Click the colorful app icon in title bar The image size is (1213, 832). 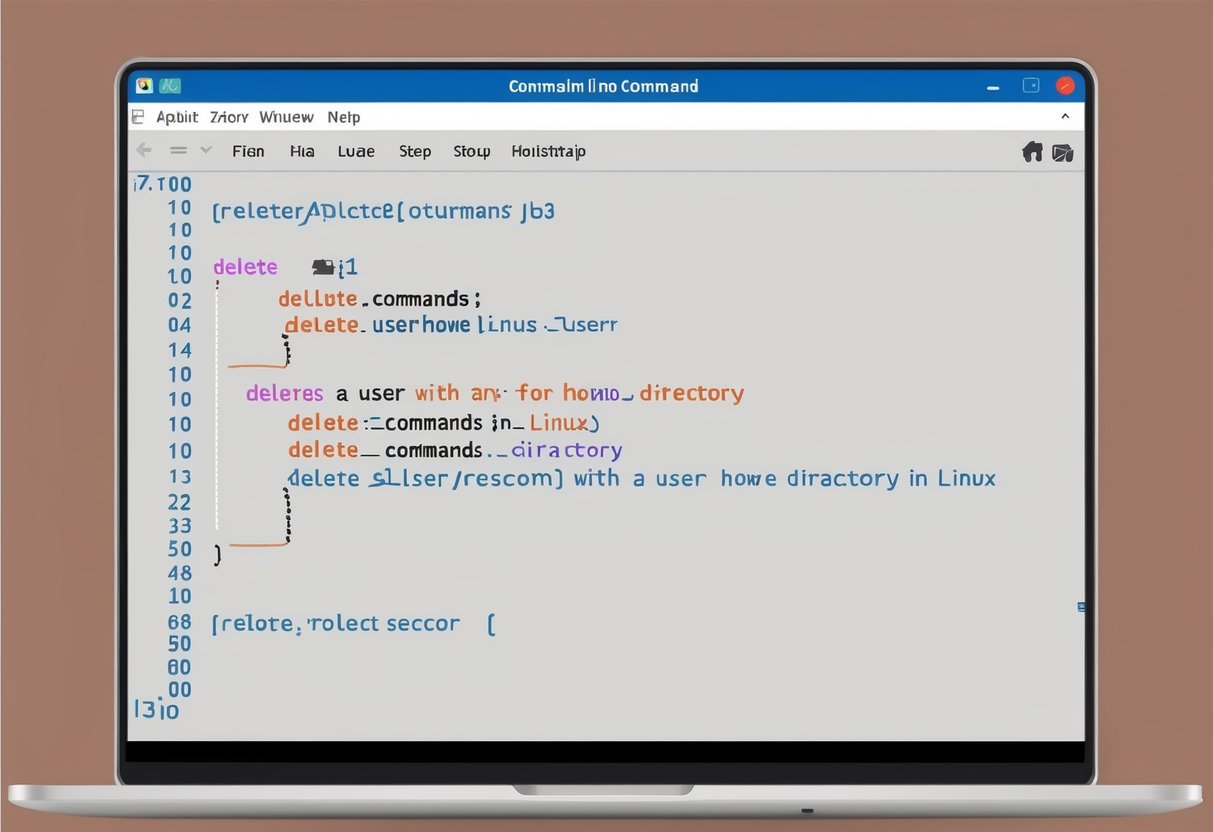click(x=144, y=86)
